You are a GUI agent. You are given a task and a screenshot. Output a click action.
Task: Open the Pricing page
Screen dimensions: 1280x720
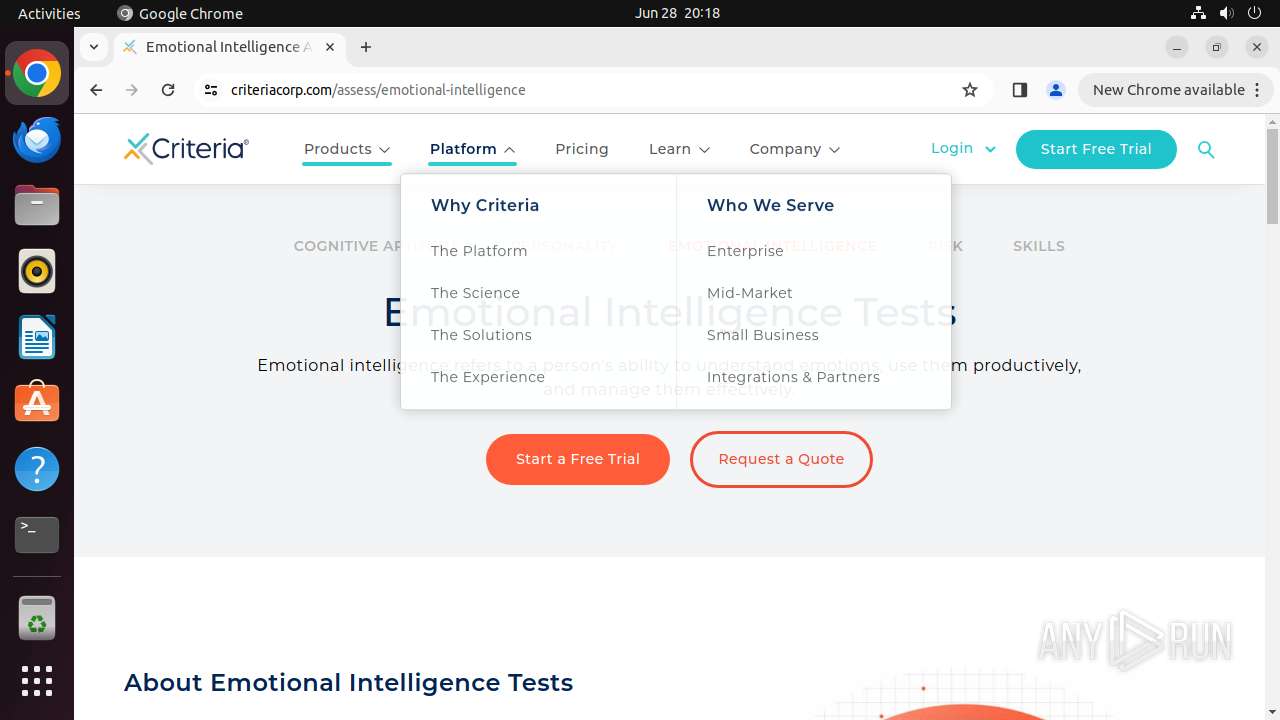click(582, 149)
